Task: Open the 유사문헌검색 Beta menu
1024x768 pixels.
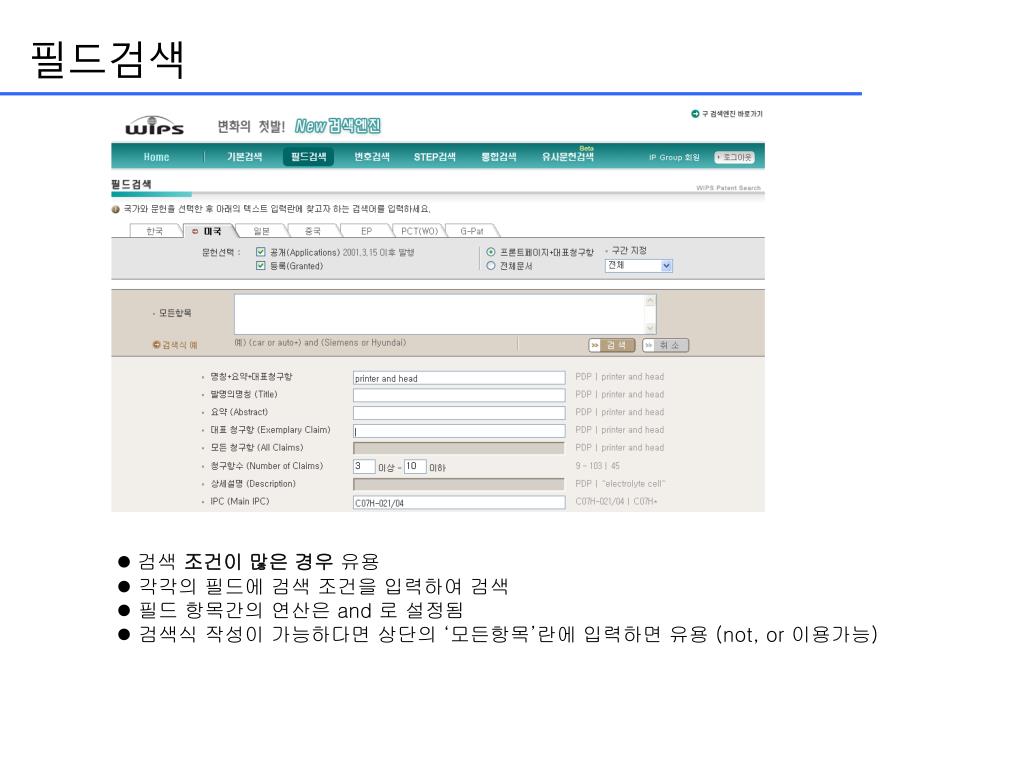Action: pos(568,155)
